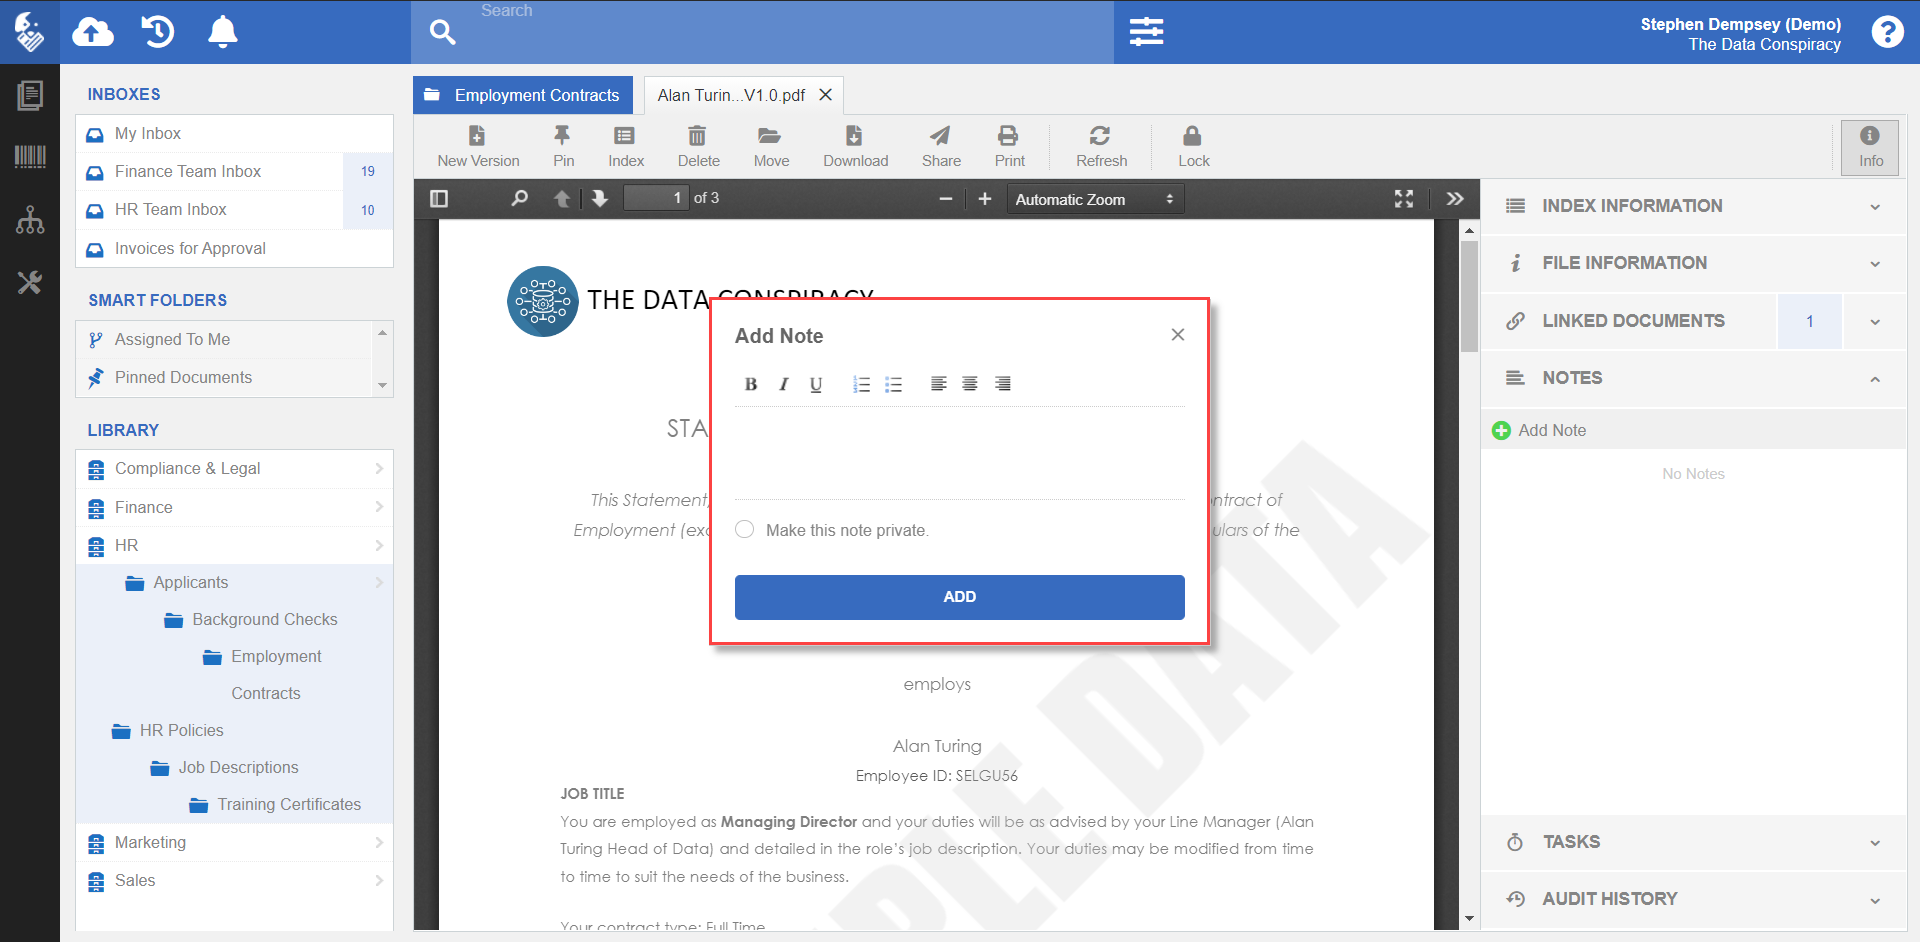
Task: Align note text right
Action: [1003, 384]
